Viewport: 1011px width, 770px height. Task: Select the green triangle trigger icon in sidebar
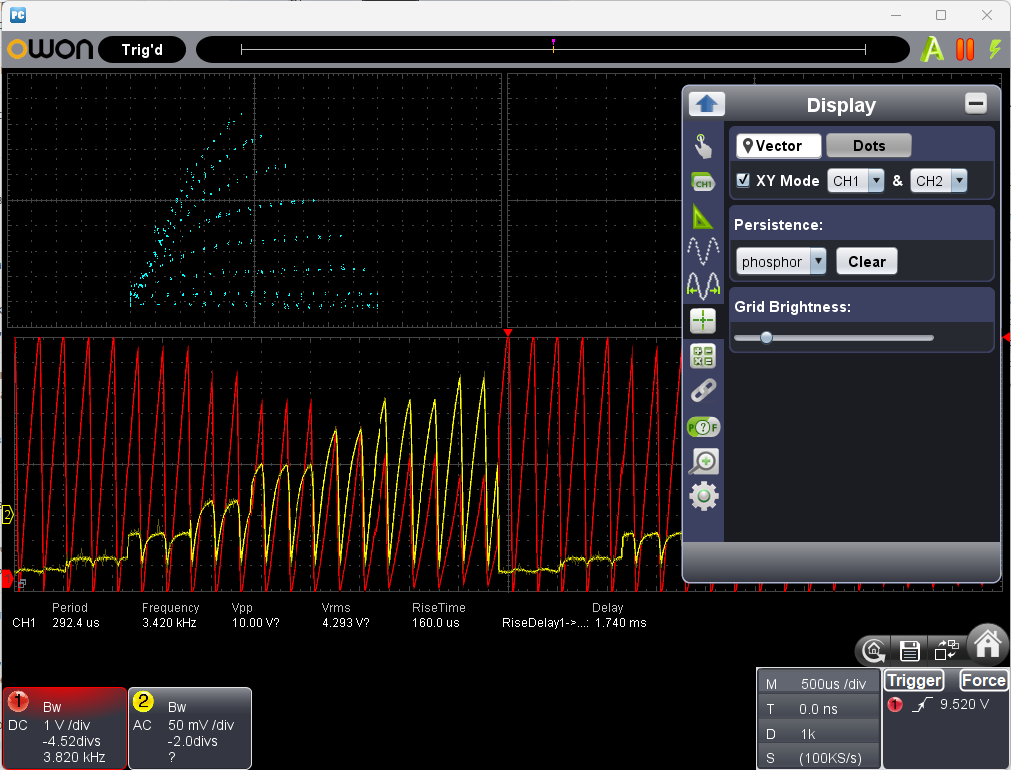pos(704,216)
